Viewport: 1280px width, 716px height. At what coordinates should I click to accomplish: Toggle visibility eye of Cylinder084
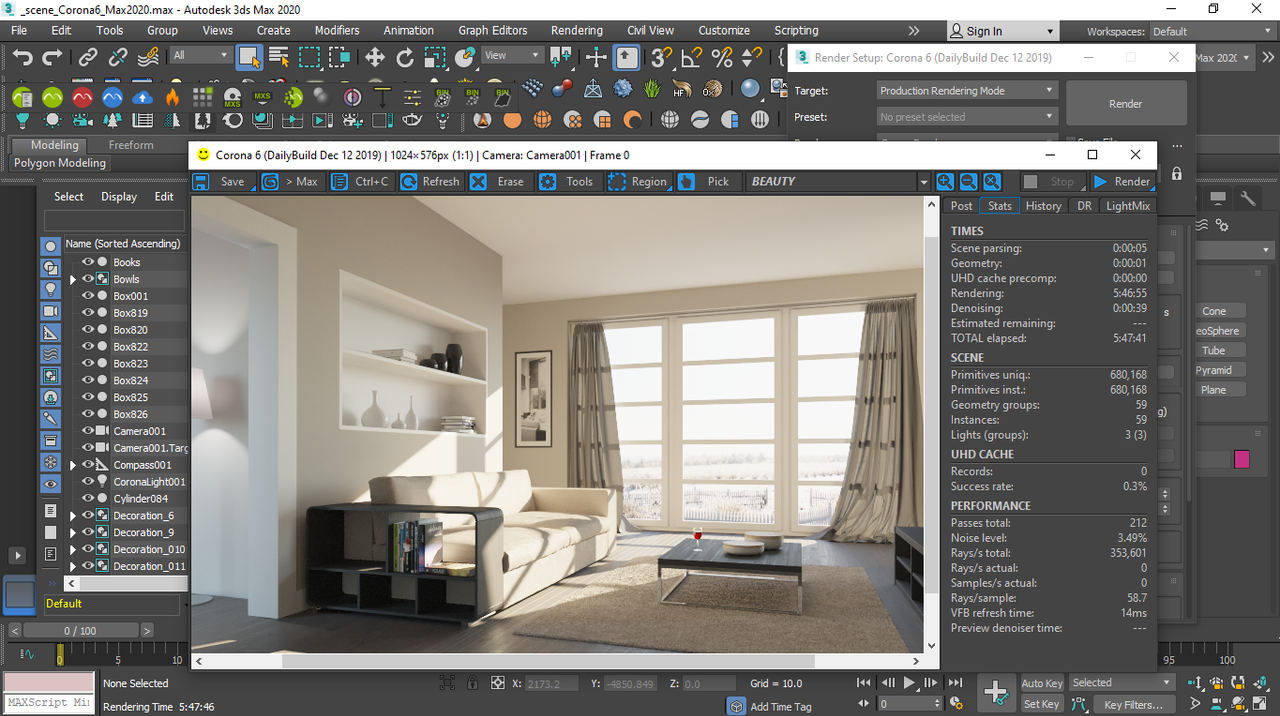pyautogui.click(x=87, y=498)
